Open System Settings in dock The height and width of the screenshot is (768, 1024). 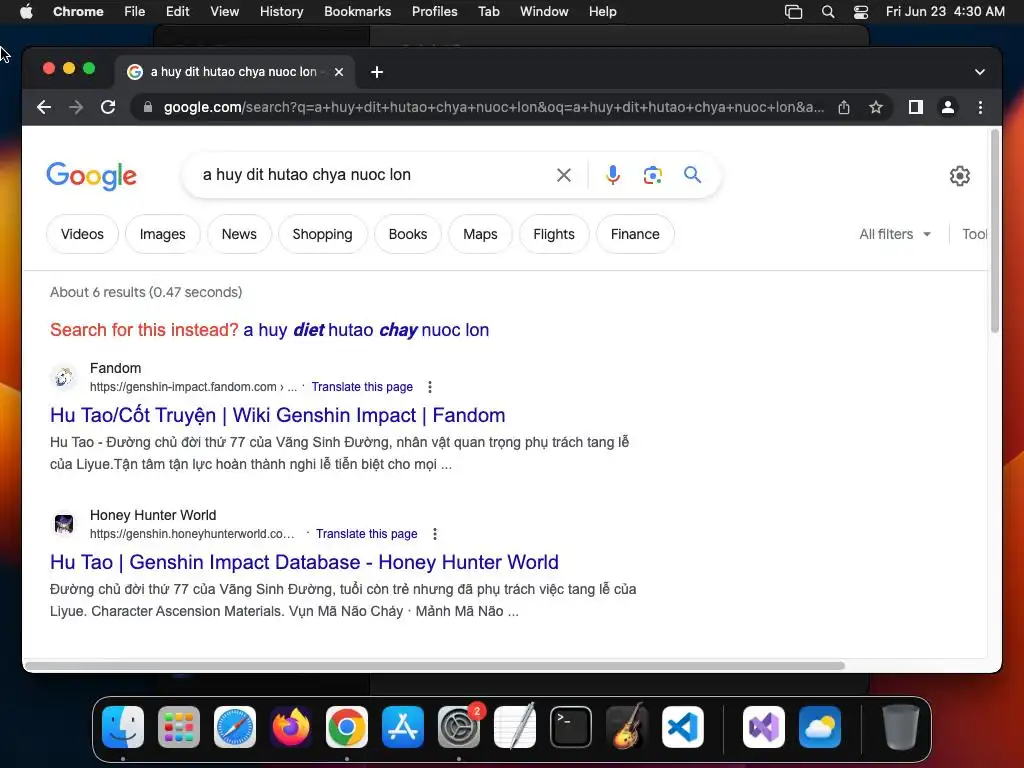click(459, 727)
